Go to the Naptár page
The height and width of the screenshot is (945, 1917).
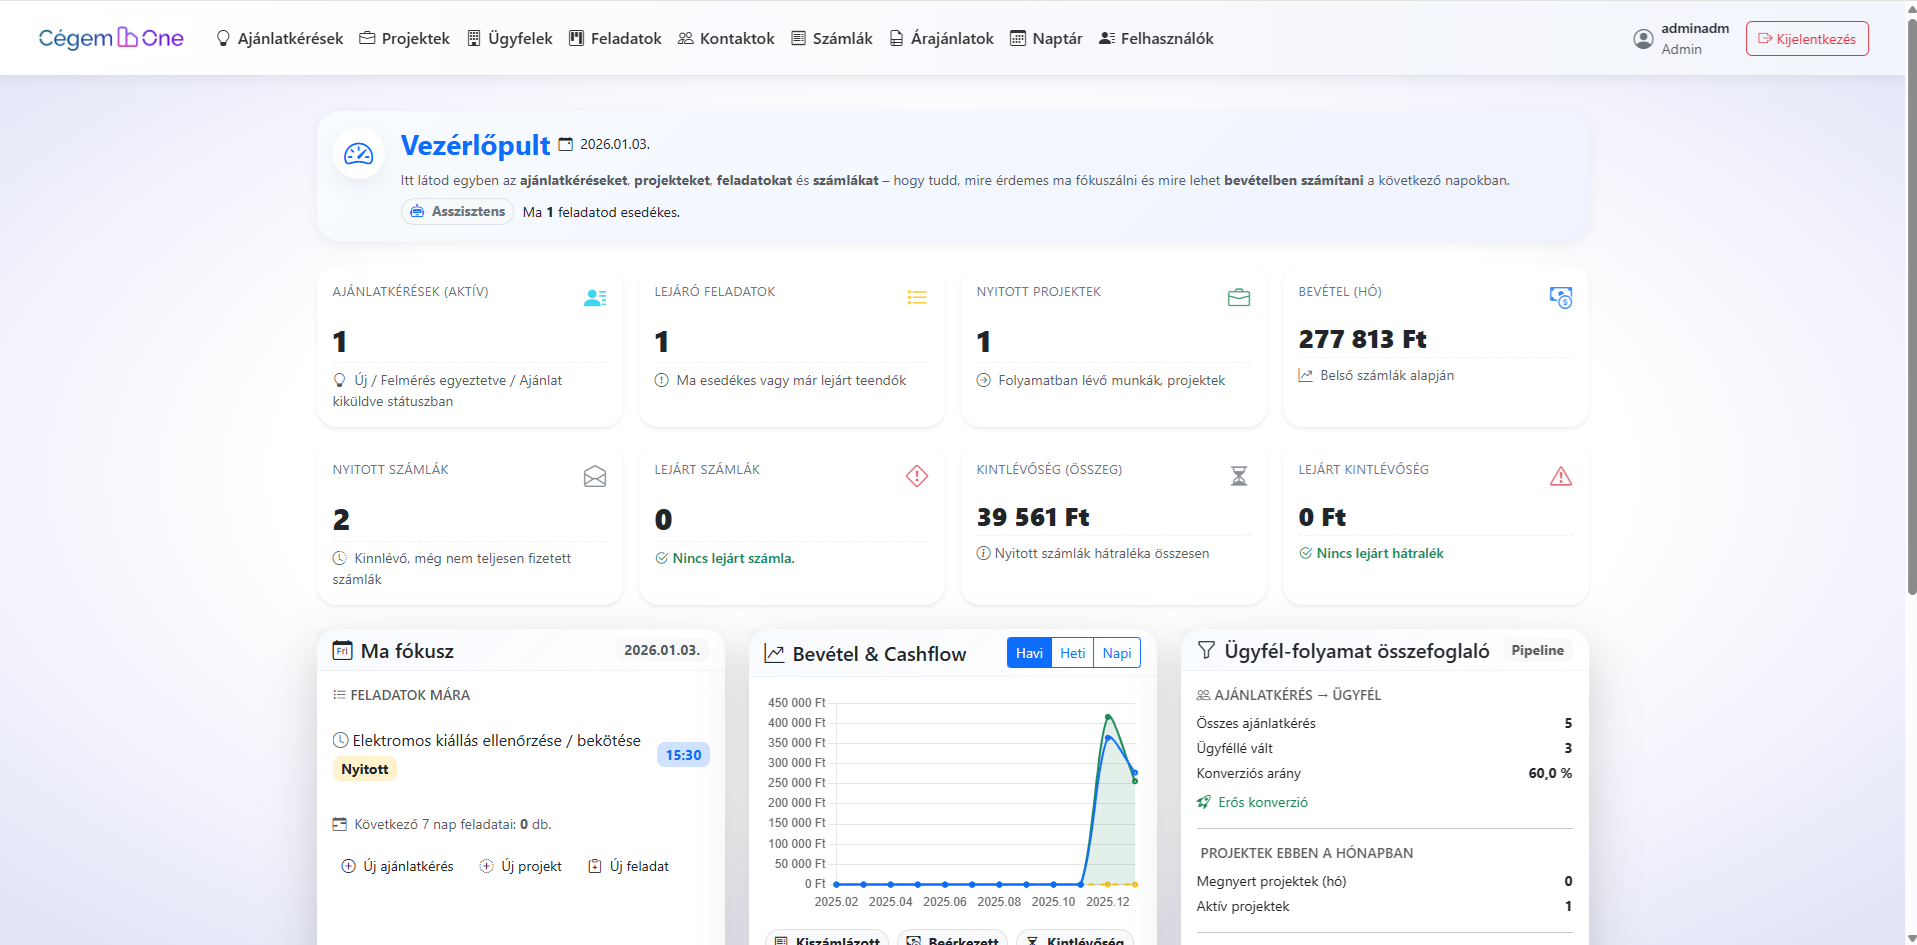click(1046, 38)
